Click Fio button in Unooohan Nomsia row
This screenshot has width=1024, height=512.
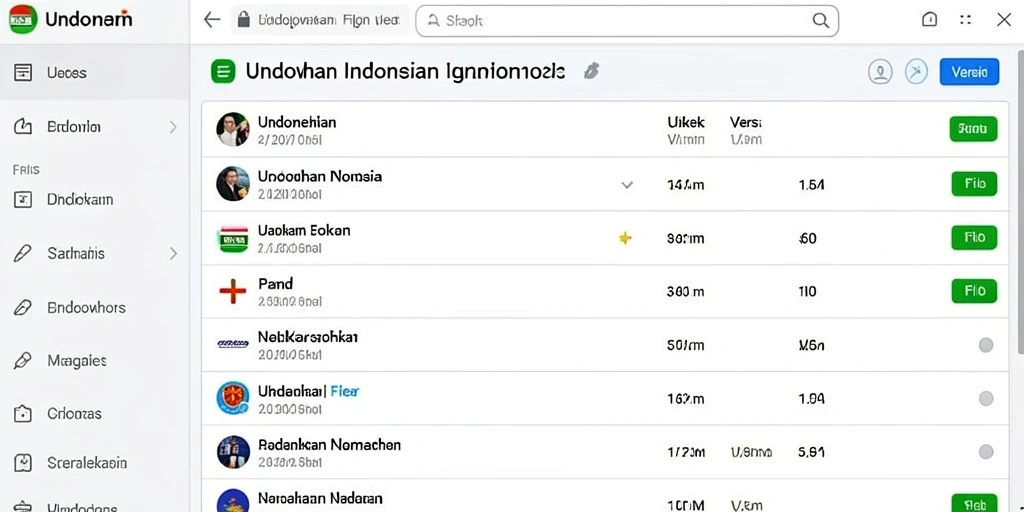[974, 184]
